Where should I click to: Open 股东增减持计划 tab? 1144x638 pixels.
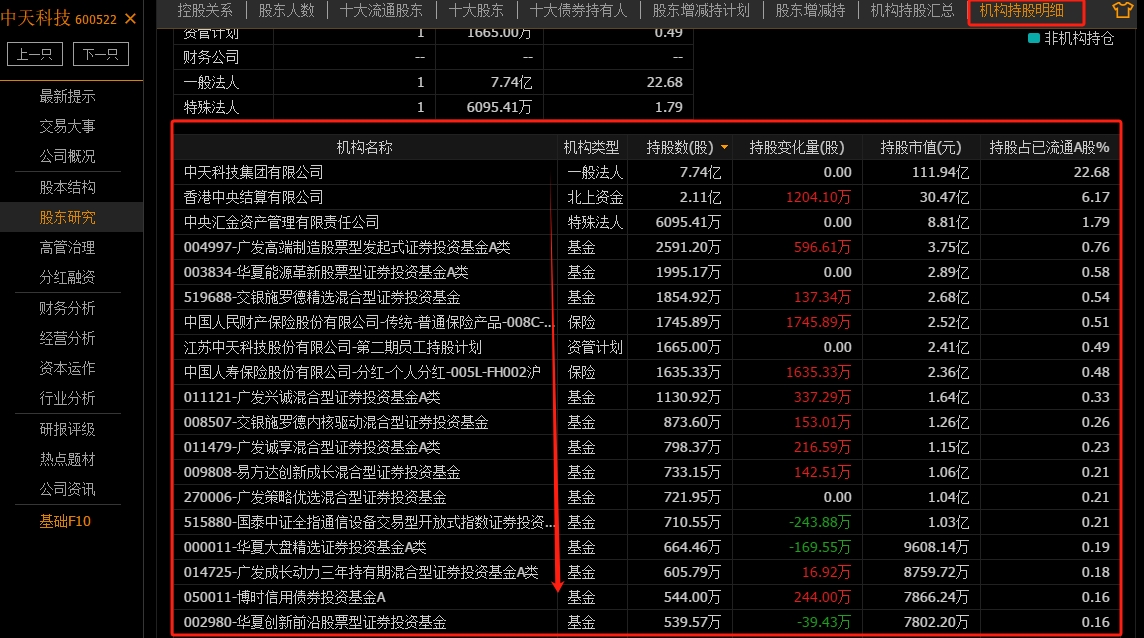point(701,10)
